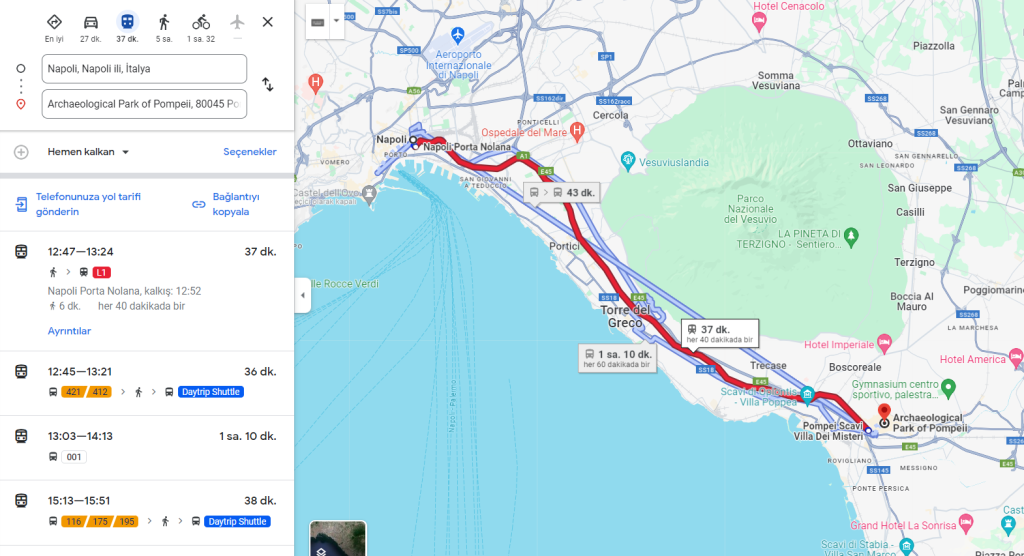Switch to cycling travel mode
This screenshot has width=1024, height=556.
pyautogui.click(x=201, y=22)
